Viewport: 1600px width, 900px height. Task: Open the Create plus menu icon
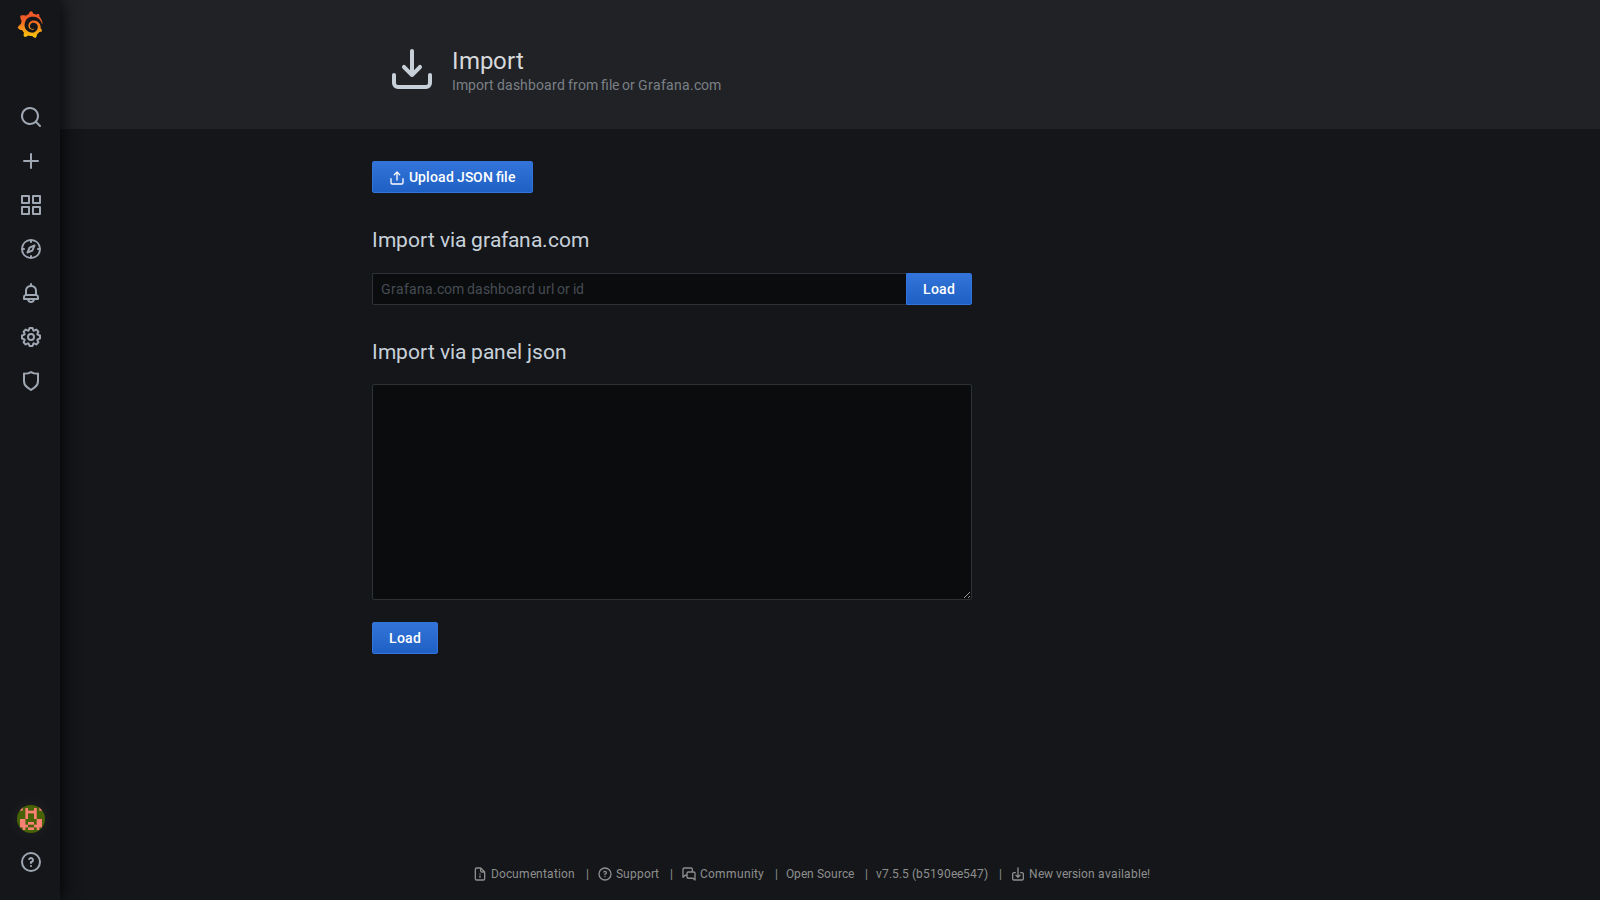click(x=31, y=161)
